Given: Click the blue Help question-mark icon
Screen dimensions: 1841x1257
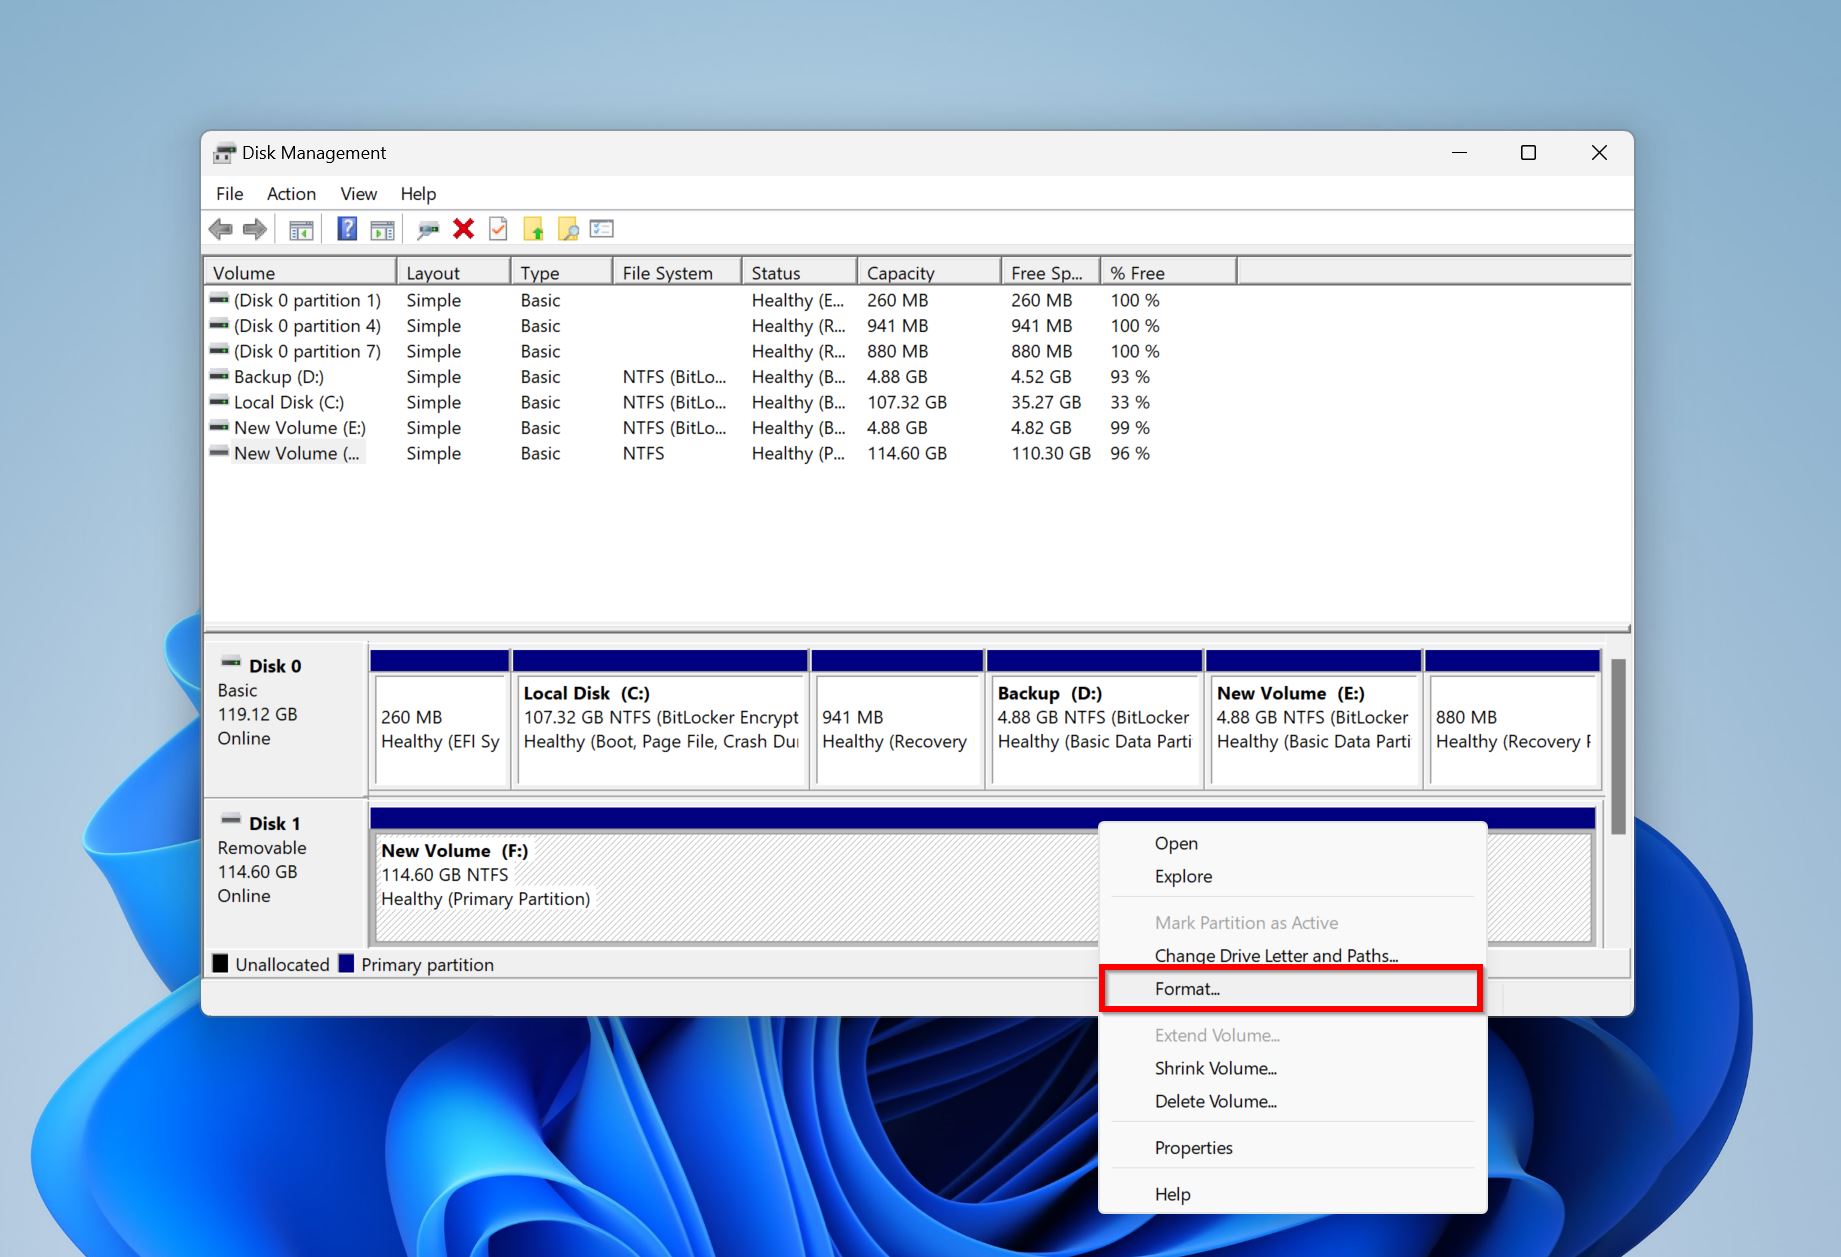Looking at the screenshot, I should coord(346,229).
